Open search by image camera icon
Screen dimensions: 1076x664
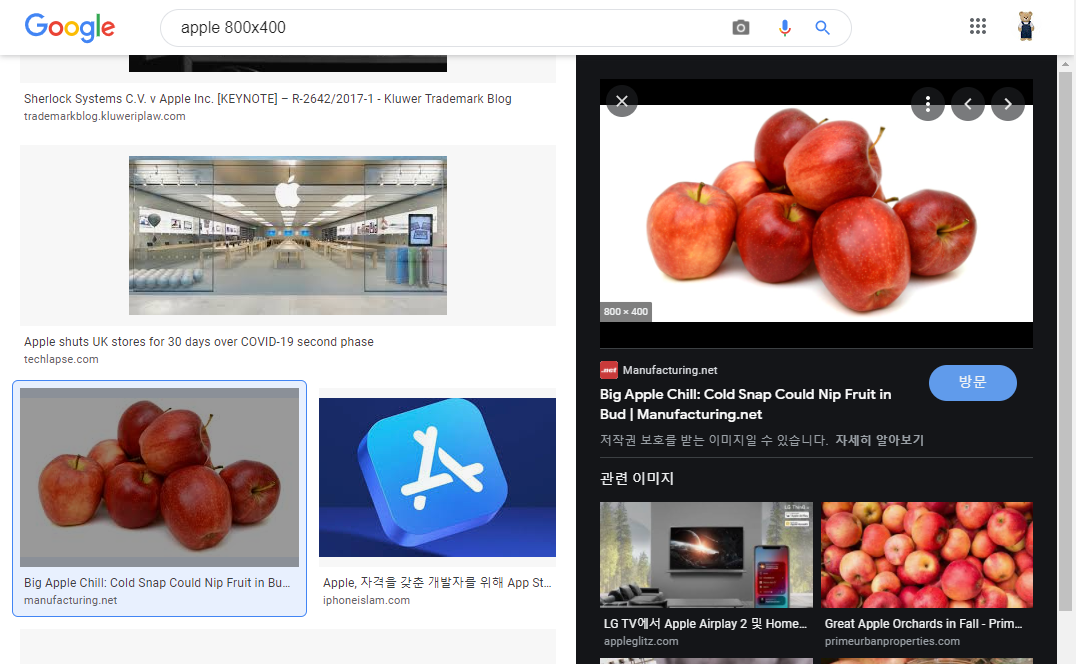(x=740, y=27)
